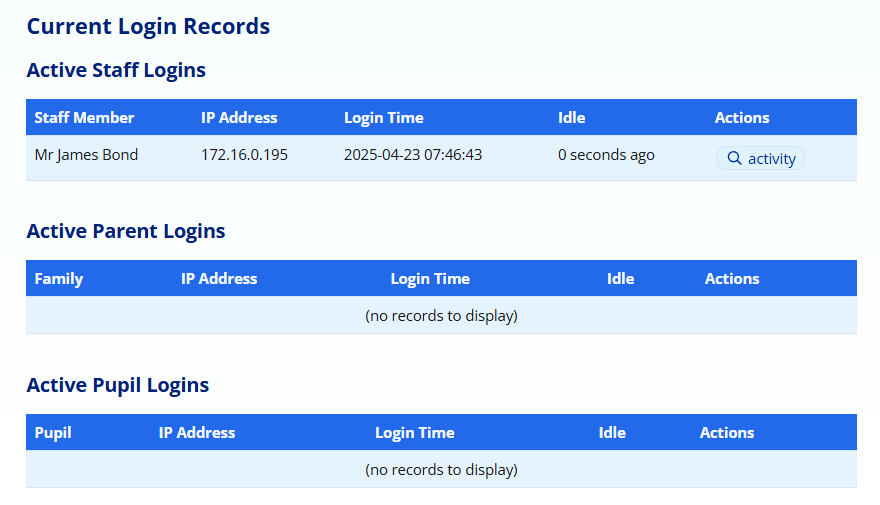Screen dimensions: 880x505
Task: Select the Mr James Bond staff name
Action: click(86, 155)
